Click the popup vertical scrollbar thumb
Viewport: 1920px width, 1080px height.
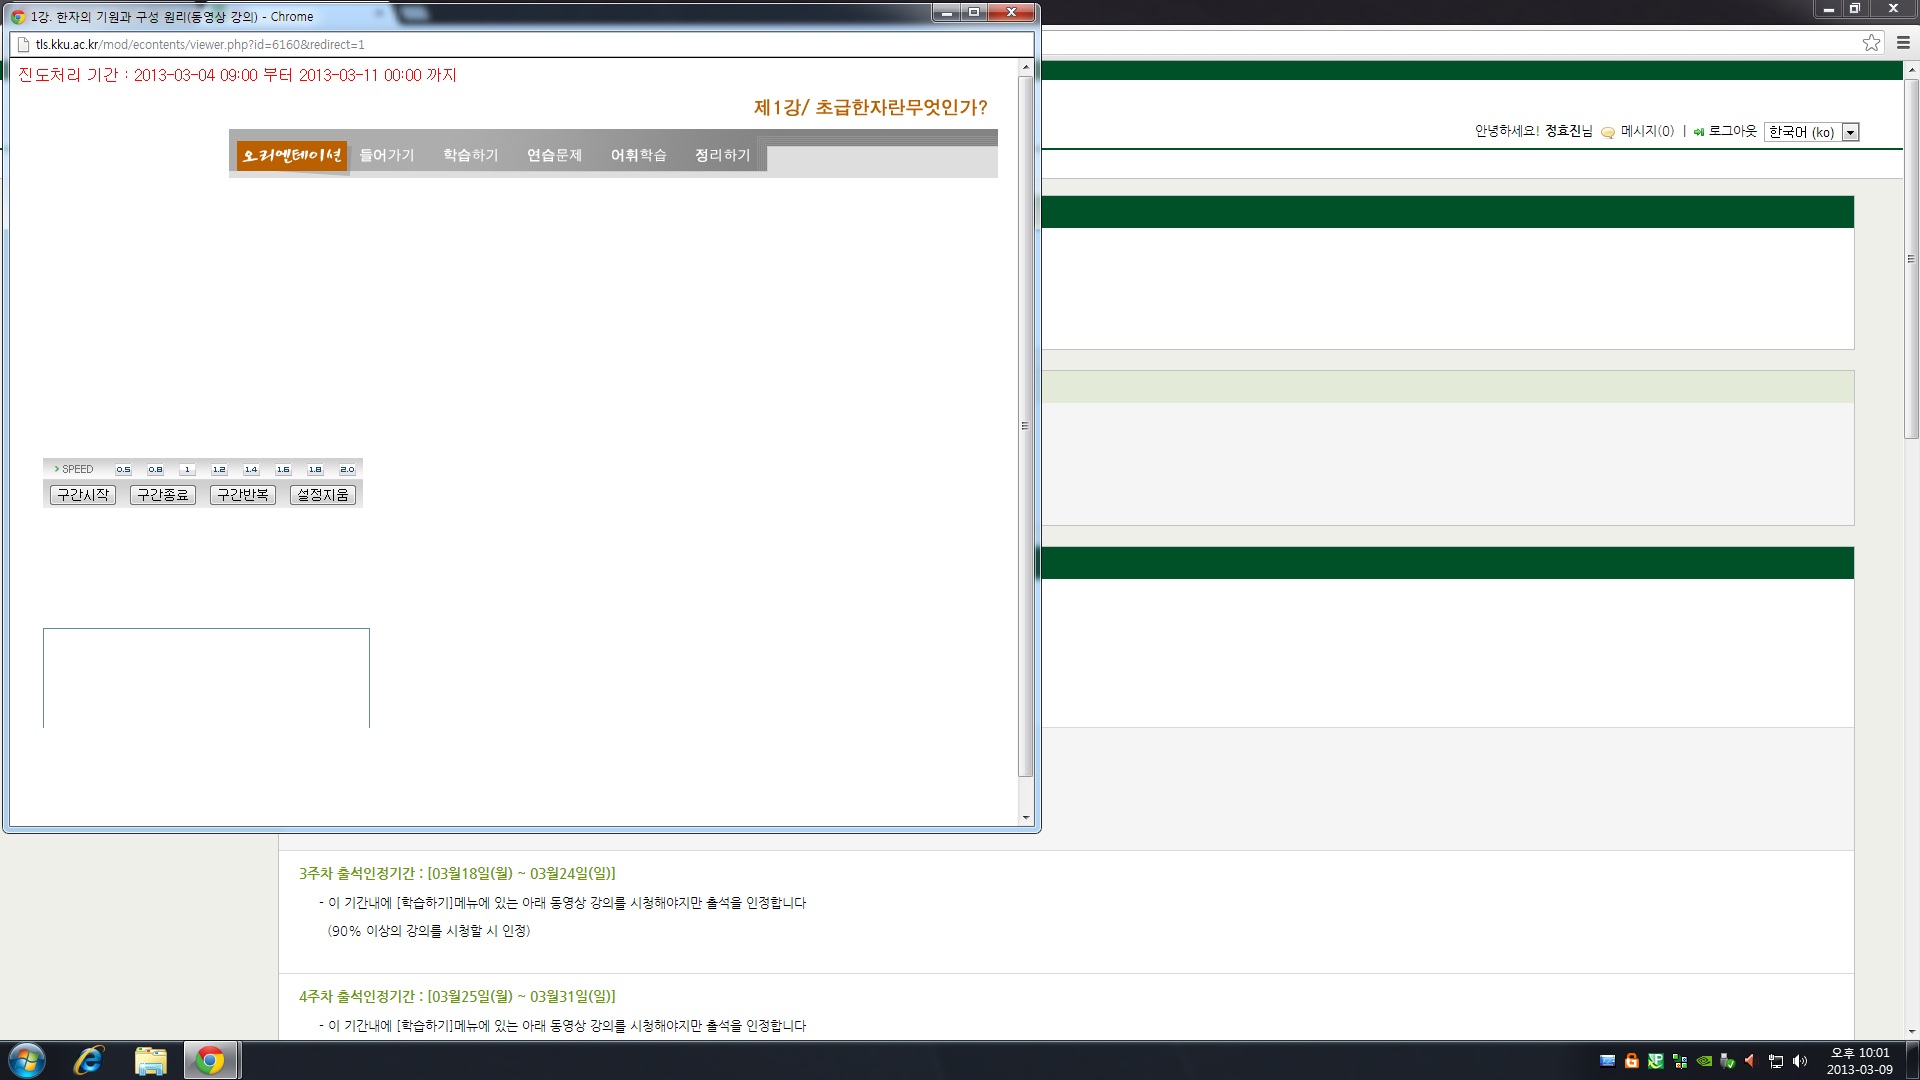click(1025, 426)
